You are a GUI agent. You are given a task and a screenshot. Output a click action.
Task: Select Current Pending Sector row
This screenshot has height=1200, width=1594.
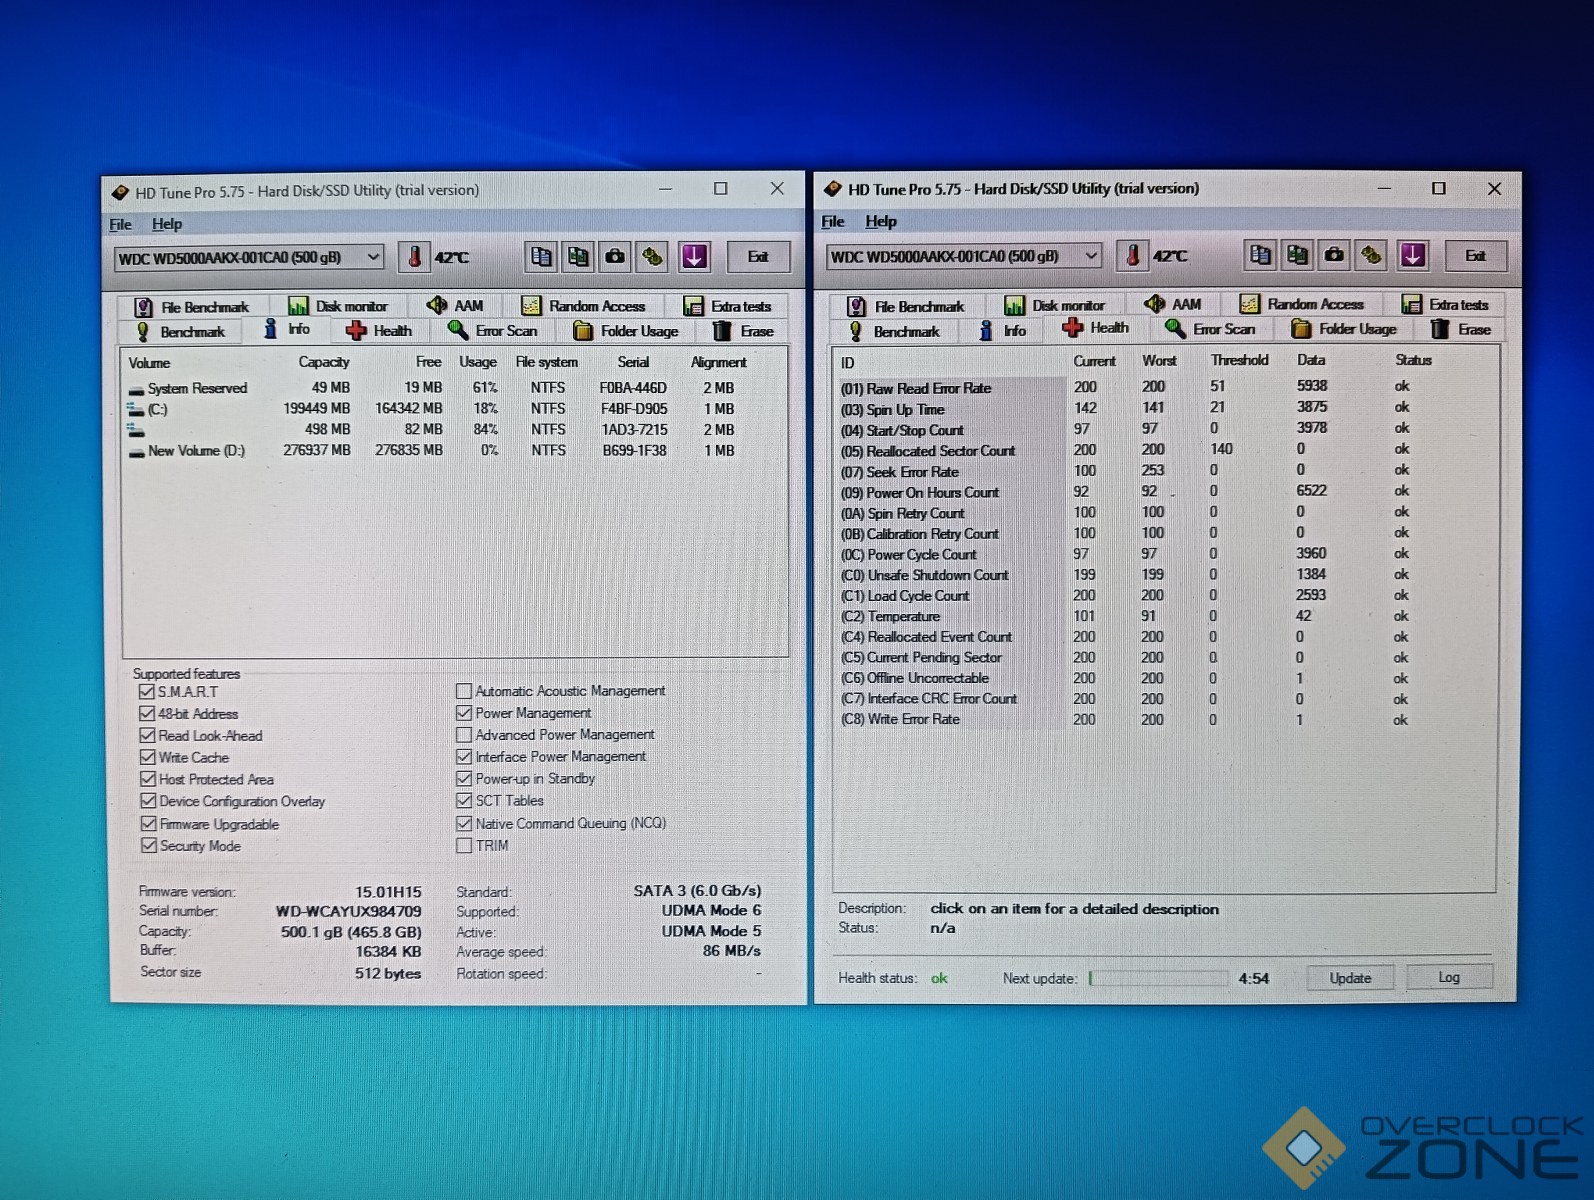1163,657
